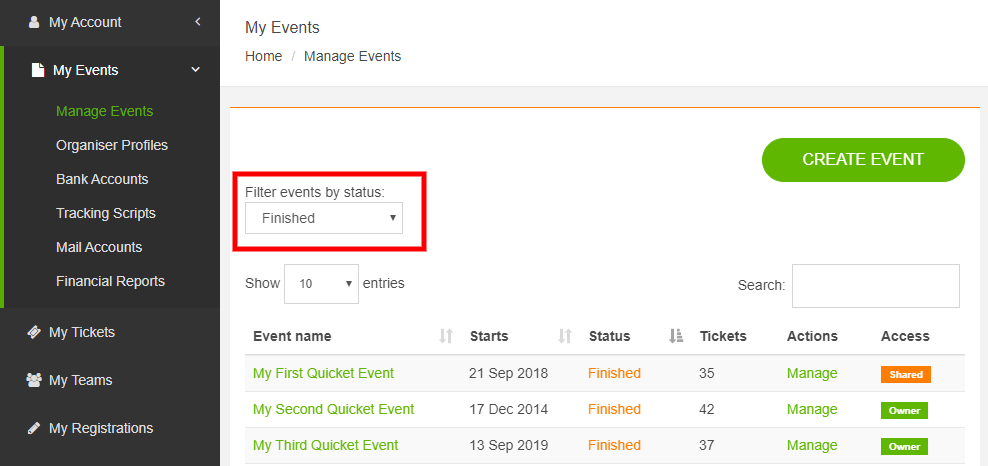The width and height of the screenshot is (988, 466).
Task: Open the Filter events by status dropdown
Action: [324, 218]
